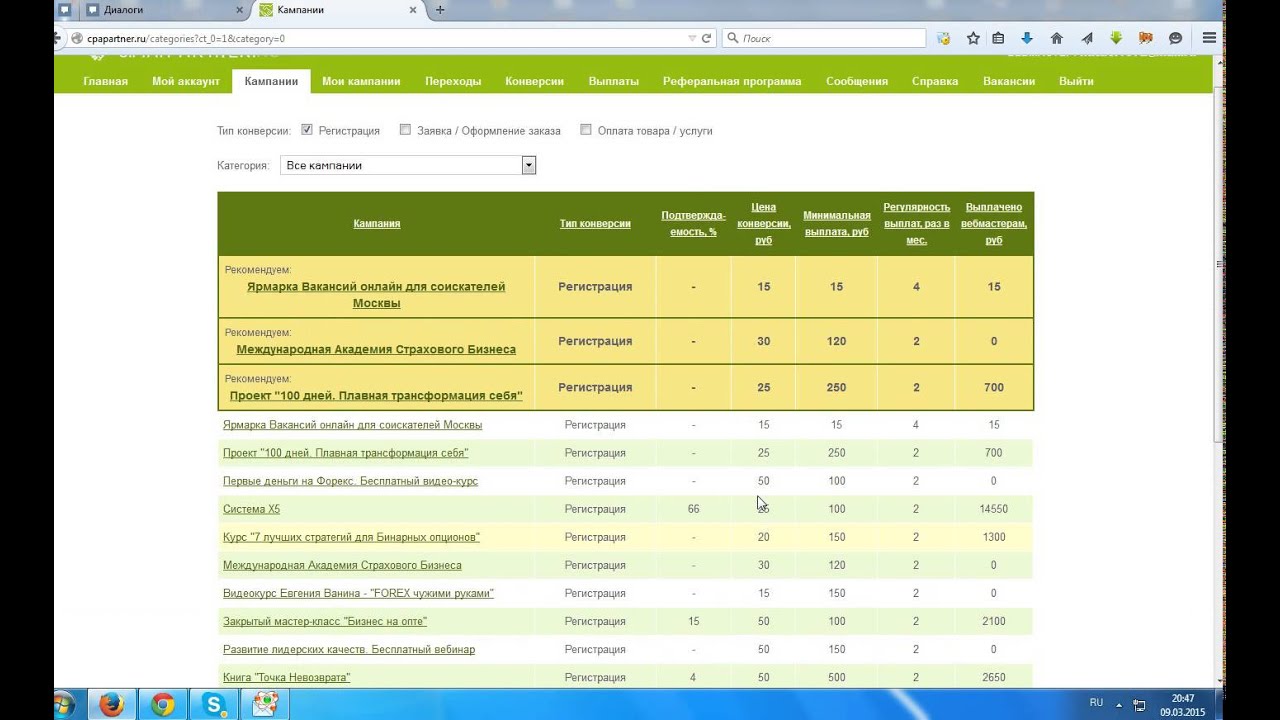Click the paper plane send icon
This screenshot has height=720, width=1280.
click(1087, 38)
